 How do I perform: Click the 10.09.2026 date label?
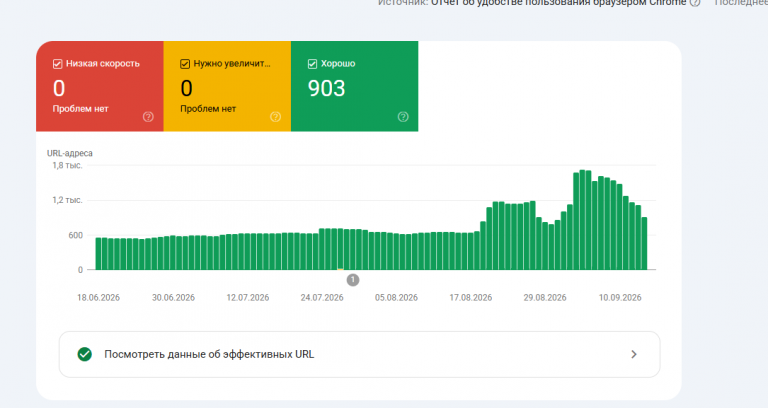pyautogui.click(x=620, y=297)
